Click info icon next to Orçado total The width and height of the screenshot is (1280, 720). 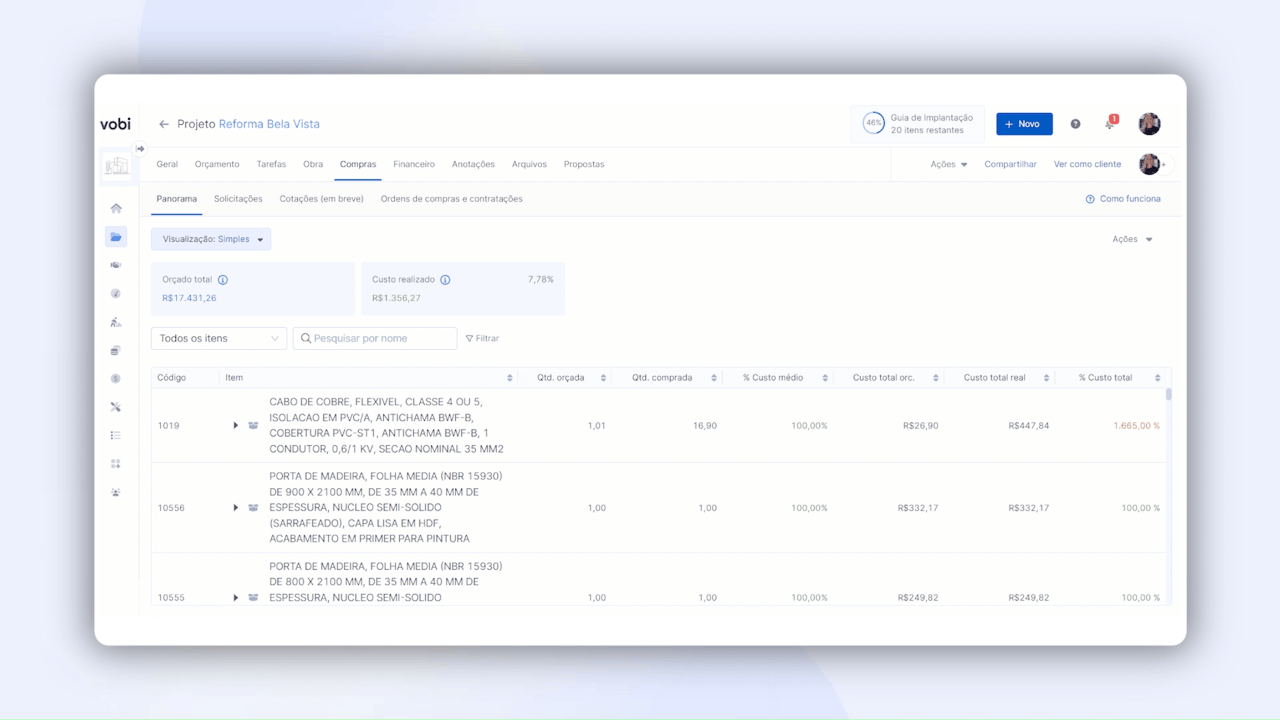tap(223, 280)
